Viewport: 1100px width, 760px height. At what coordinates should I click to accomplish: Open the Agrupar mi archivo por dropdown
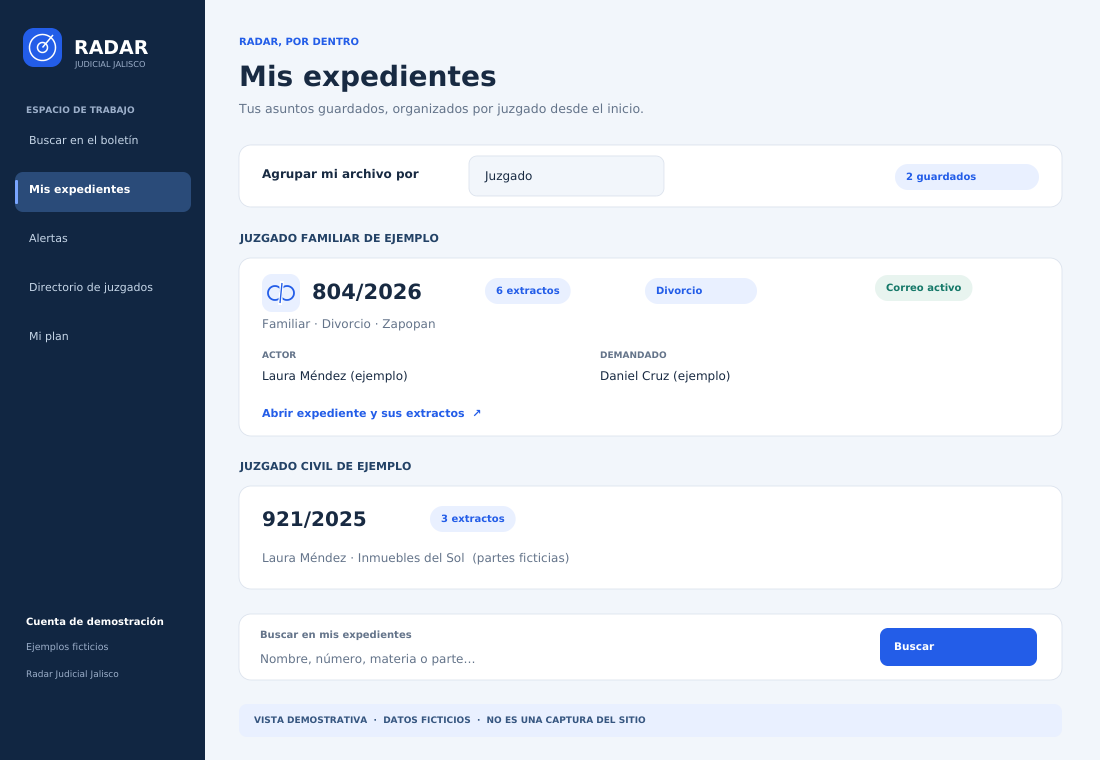(x=566, y=176)
